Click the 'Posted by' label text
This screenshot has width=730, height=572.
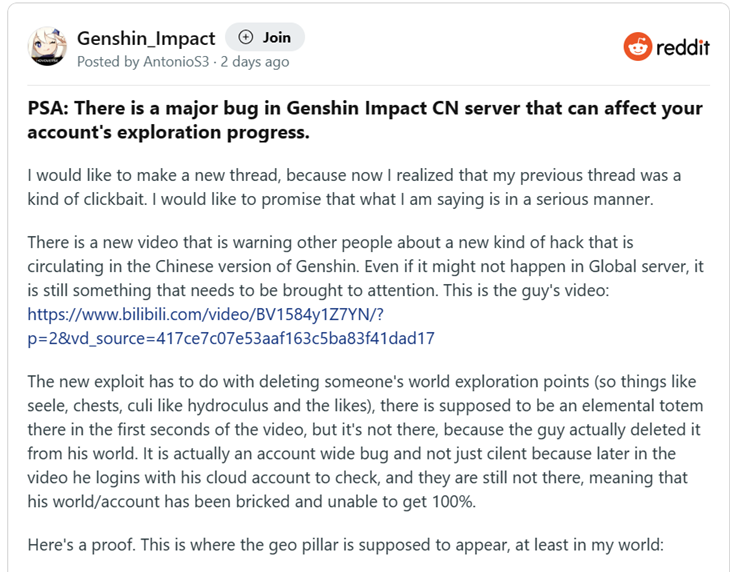tap(108, 62)
